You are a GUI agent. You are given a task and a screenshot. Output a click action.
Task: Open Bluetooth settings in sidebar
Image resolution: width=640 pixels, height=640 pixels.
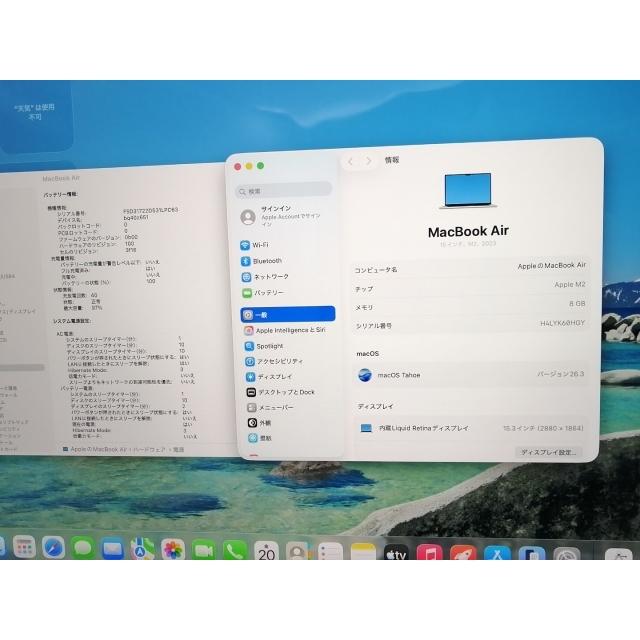[x=287, y=261]
